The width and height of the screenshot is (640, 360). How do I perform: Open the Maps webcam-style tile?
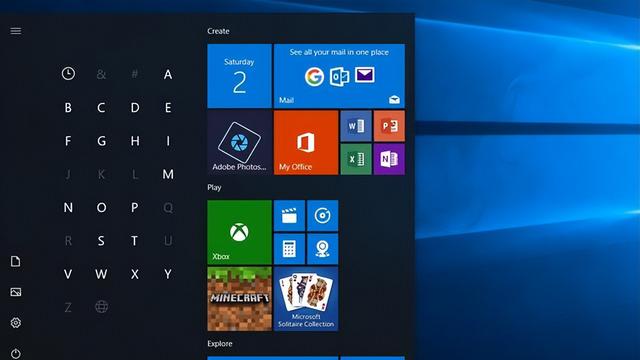click(x=322, y=249)
